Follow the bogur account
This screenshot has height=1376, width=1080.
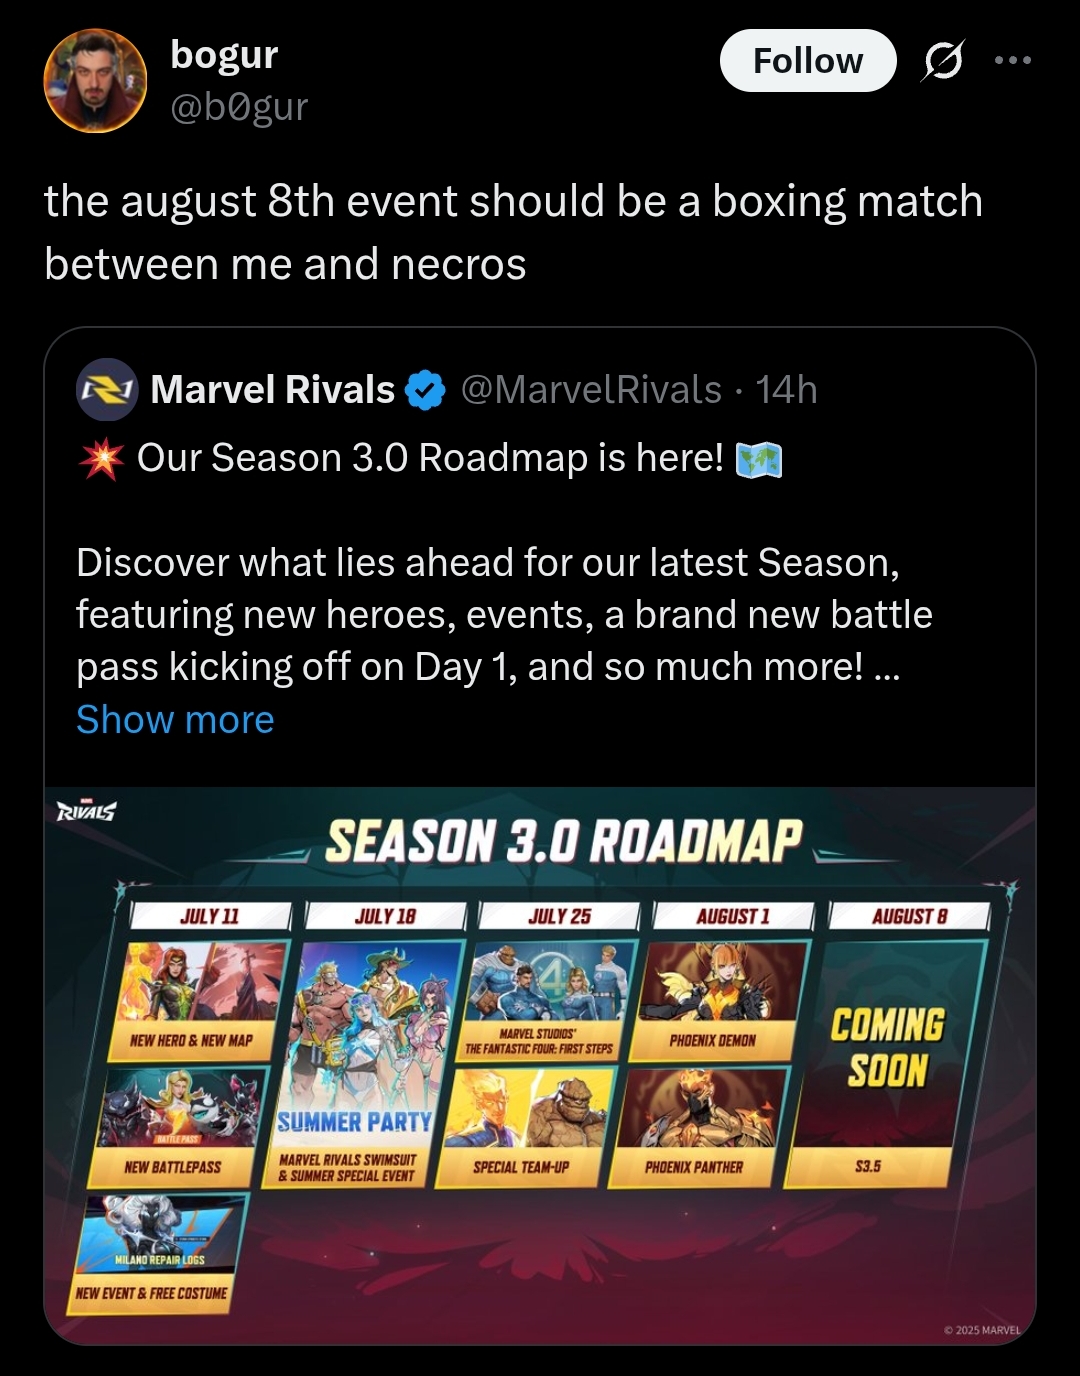coord(808,61)
